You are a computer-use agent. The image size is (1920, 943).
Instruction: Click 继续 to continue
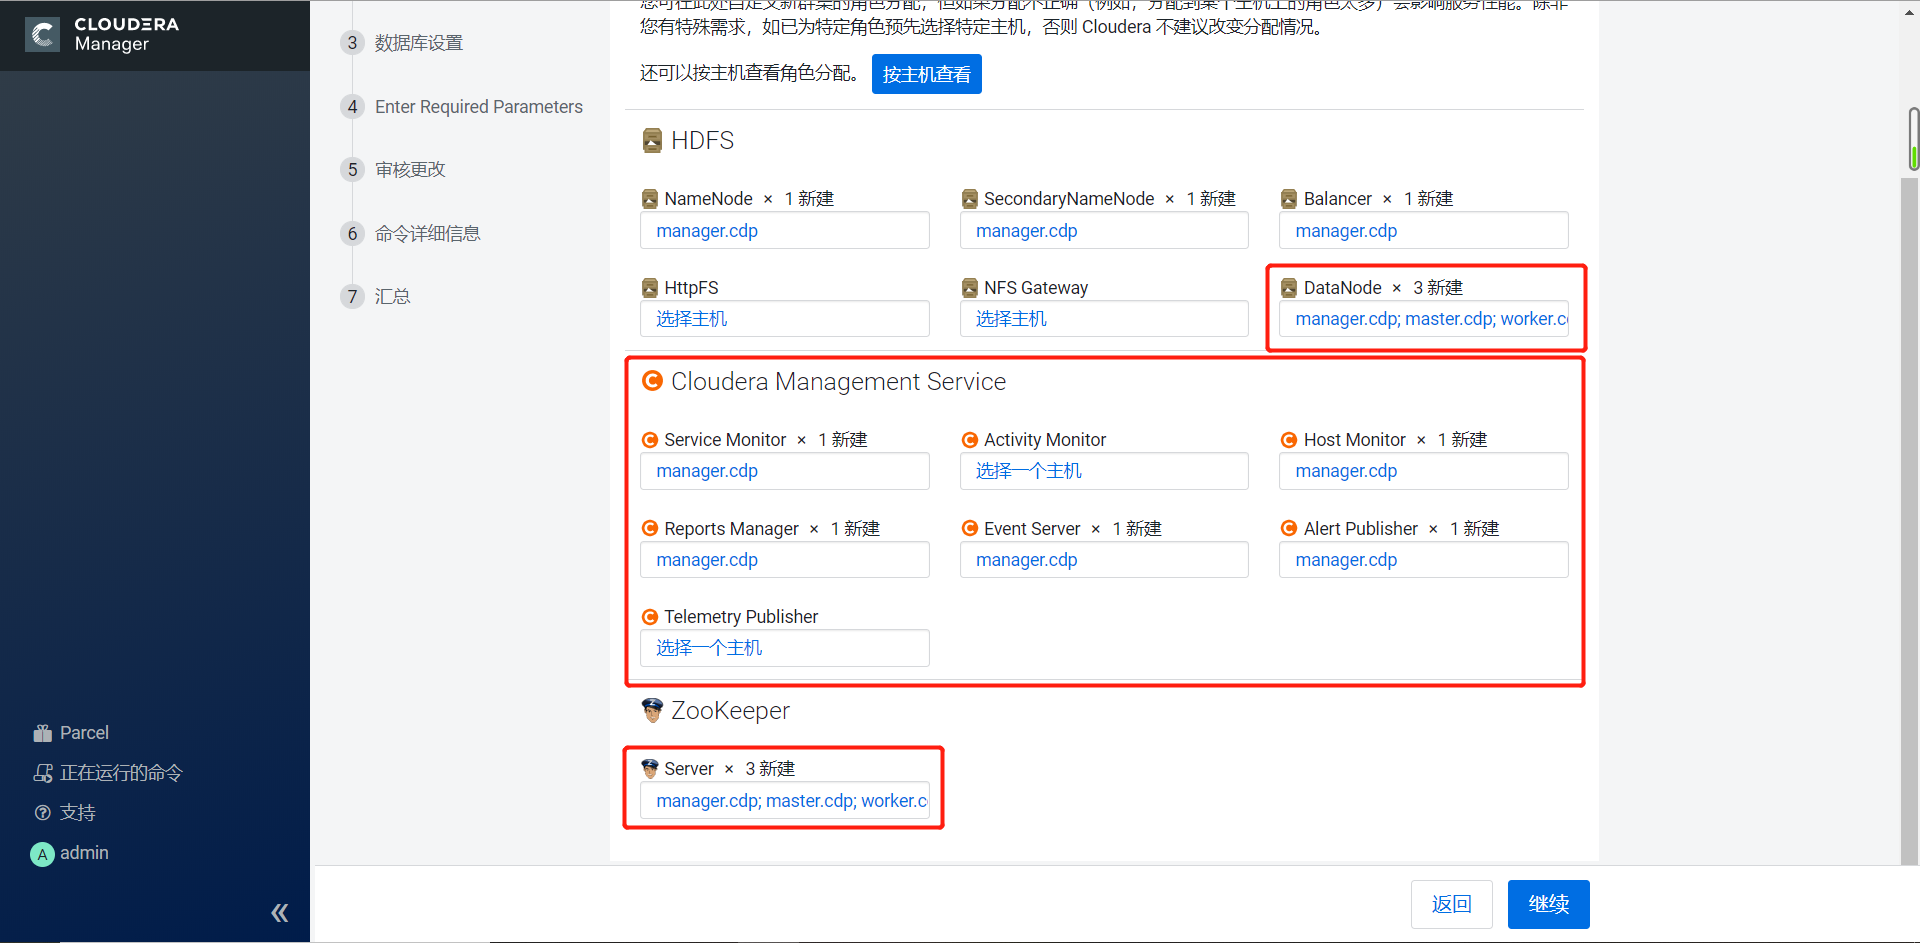[1548, 904]
